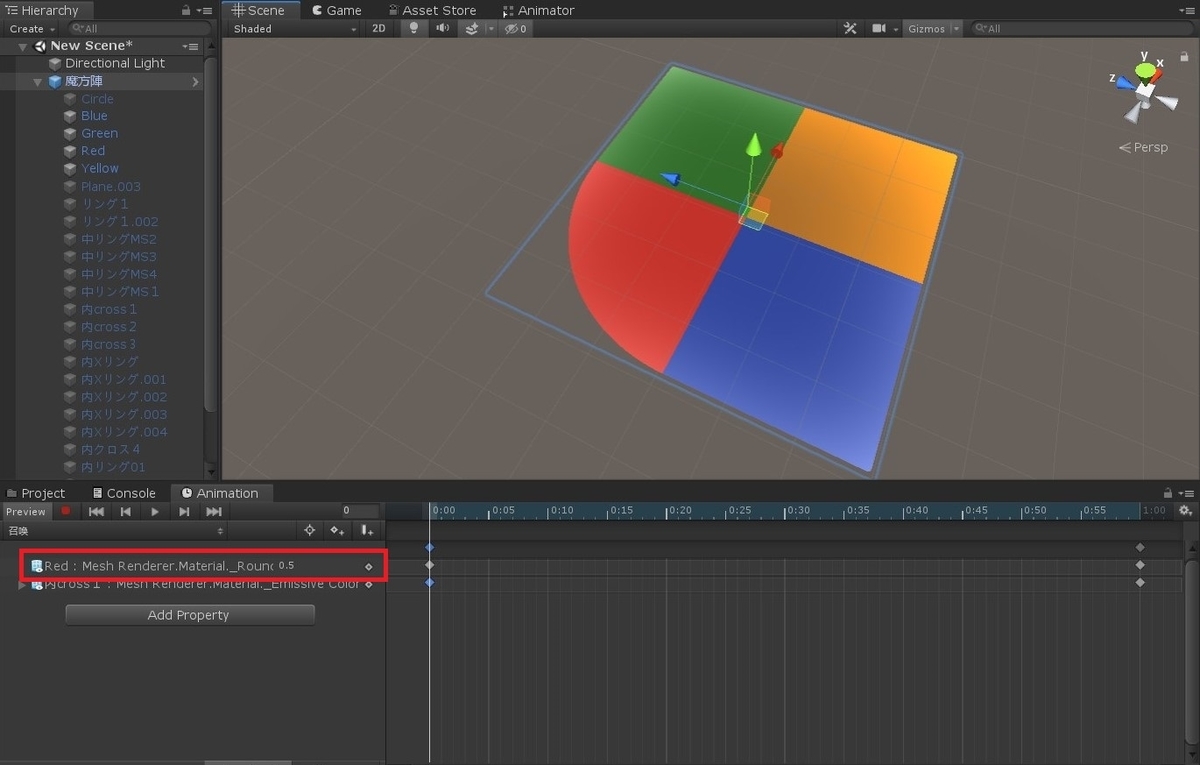The height and width of the screenshot is (765, 1200).
Task: Select the Animation tab
Action: point(220,493)
